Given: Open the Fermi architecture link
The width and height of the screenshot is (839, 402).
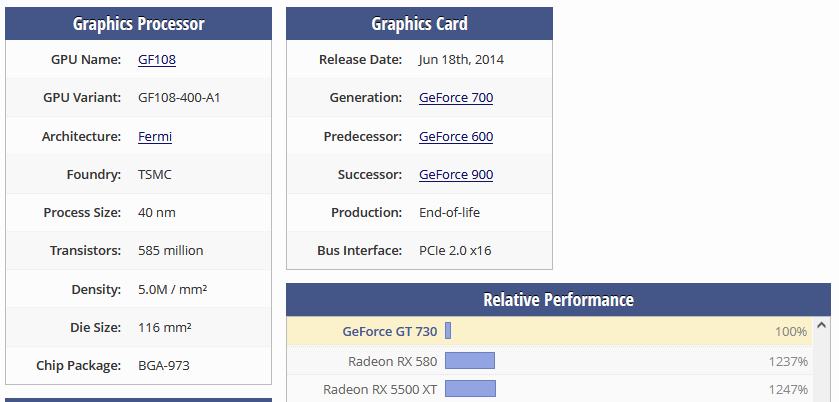Looking at the screenshot, I should tap(155, 136).
